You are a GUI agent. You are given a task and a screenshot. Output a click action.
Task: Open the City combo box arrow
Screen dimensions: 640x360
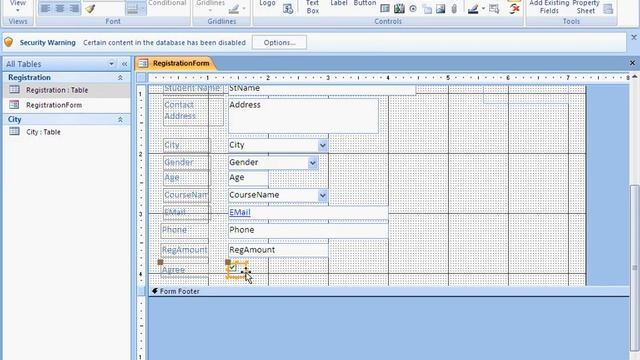[323, 145]
